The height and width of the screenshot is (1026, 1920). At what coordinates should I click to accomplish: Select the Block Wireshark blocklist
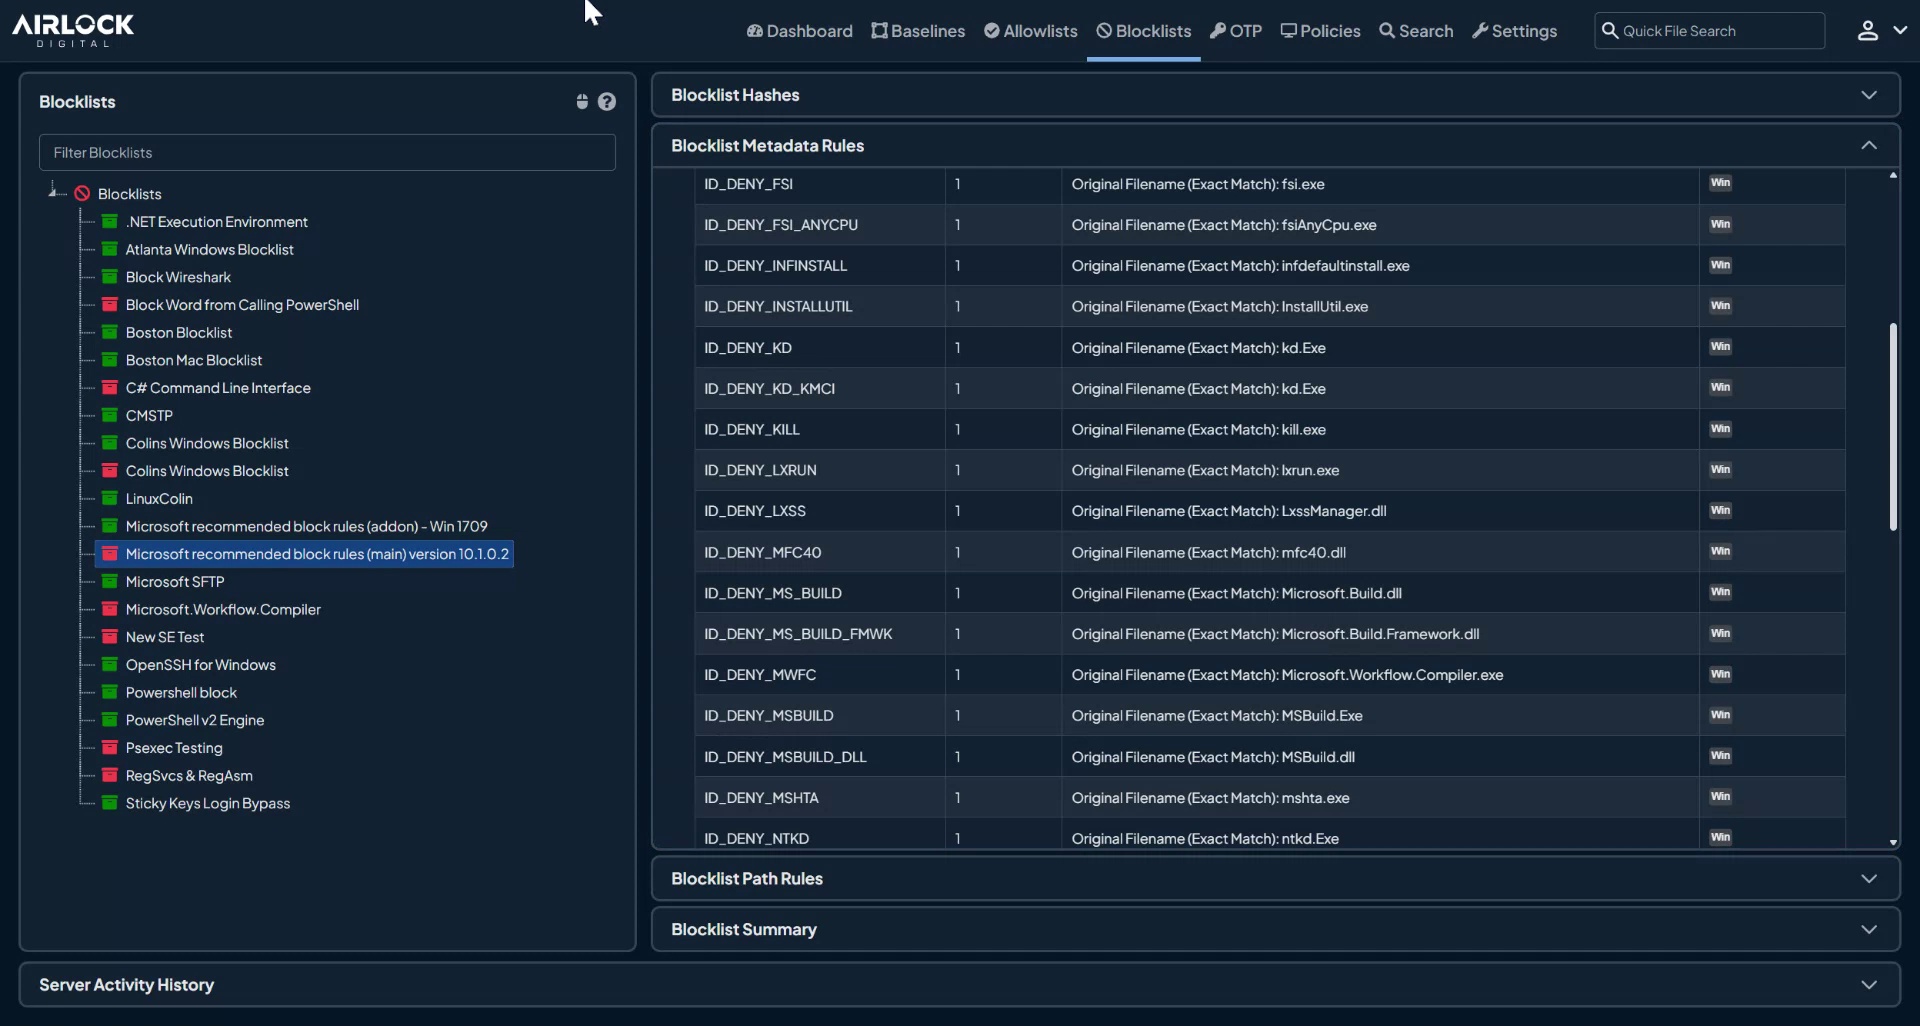click(x=178, y=277)
